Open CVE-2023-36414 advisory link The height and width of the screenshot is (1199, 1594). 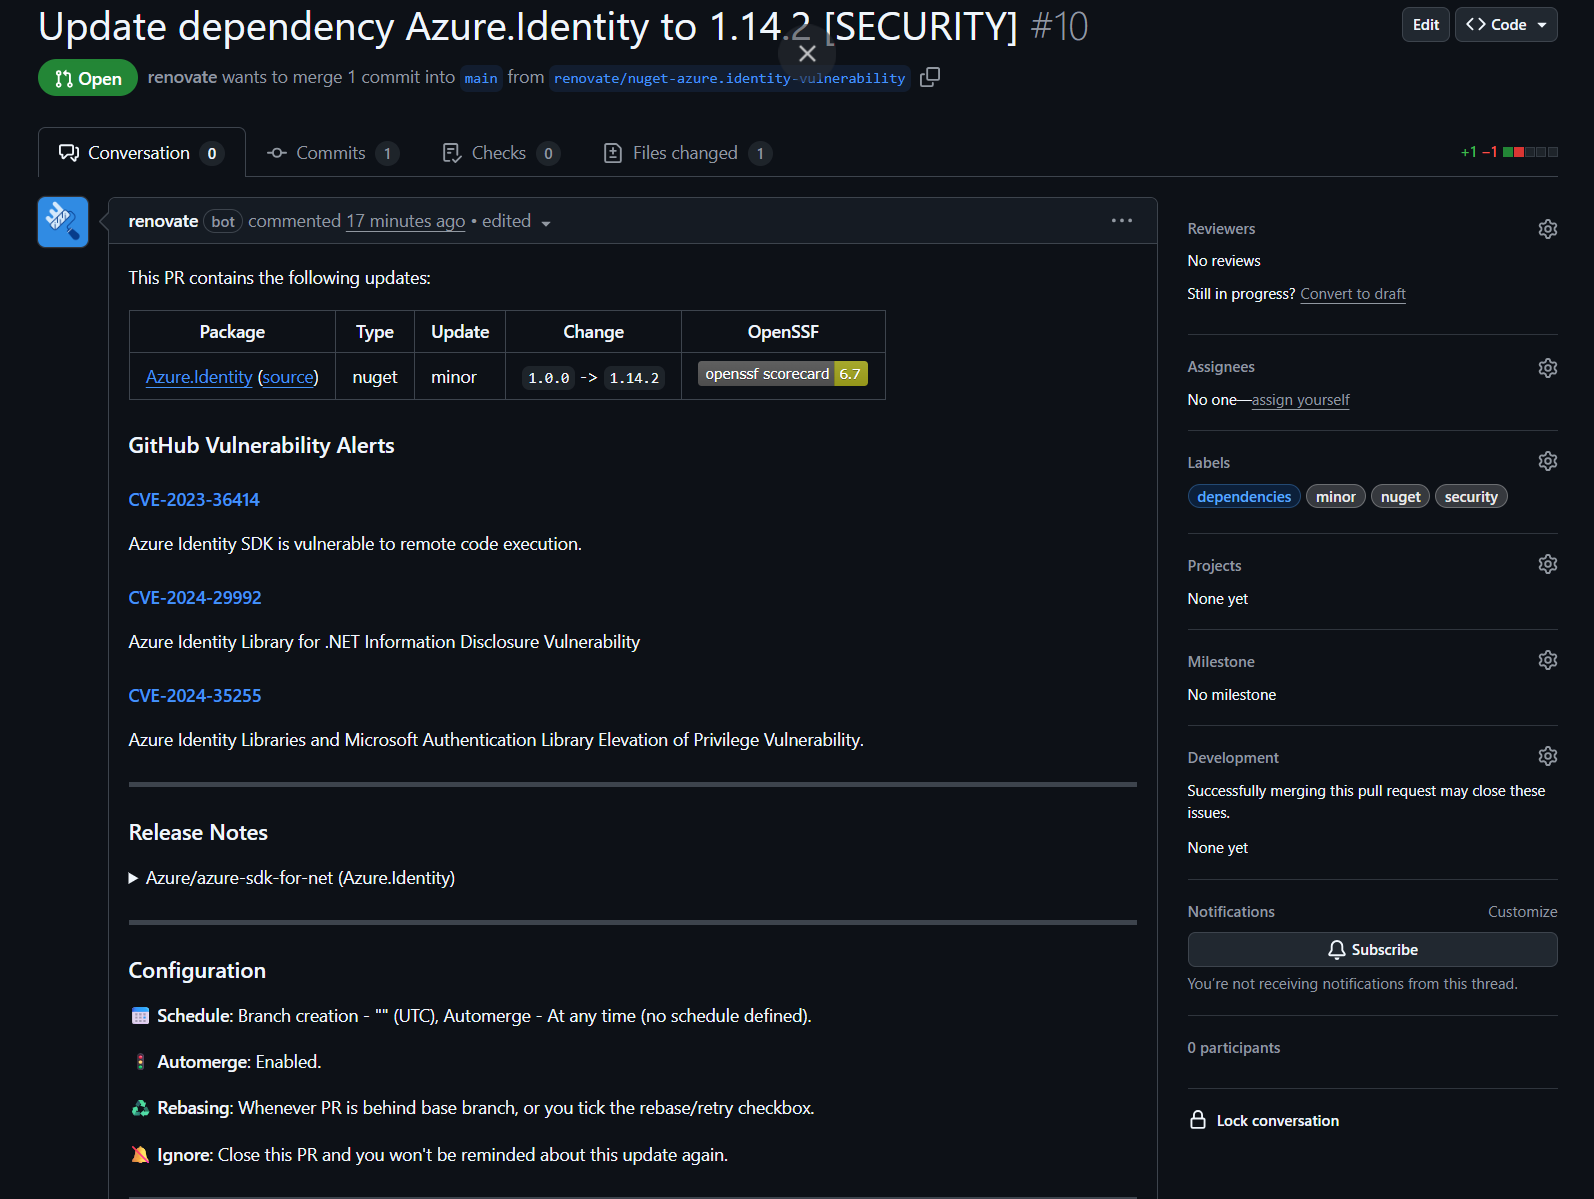pos(194,500)
